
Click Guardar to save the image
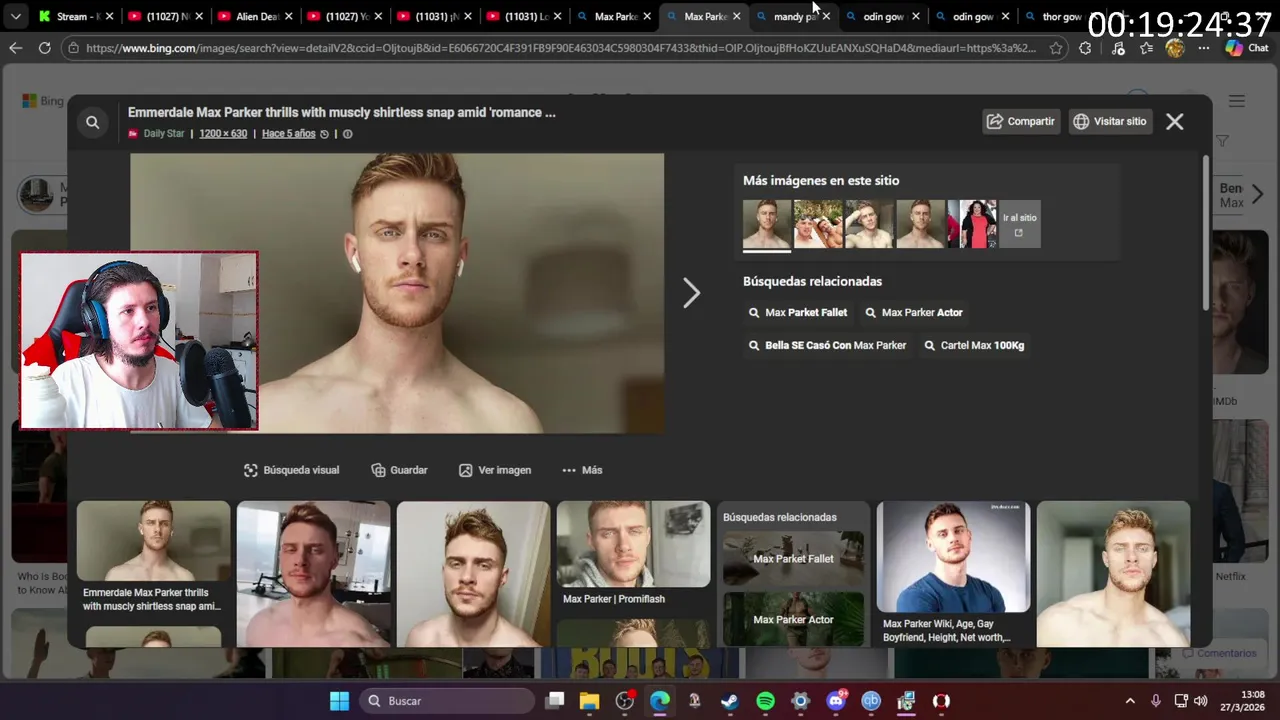[x=399, y=470]
